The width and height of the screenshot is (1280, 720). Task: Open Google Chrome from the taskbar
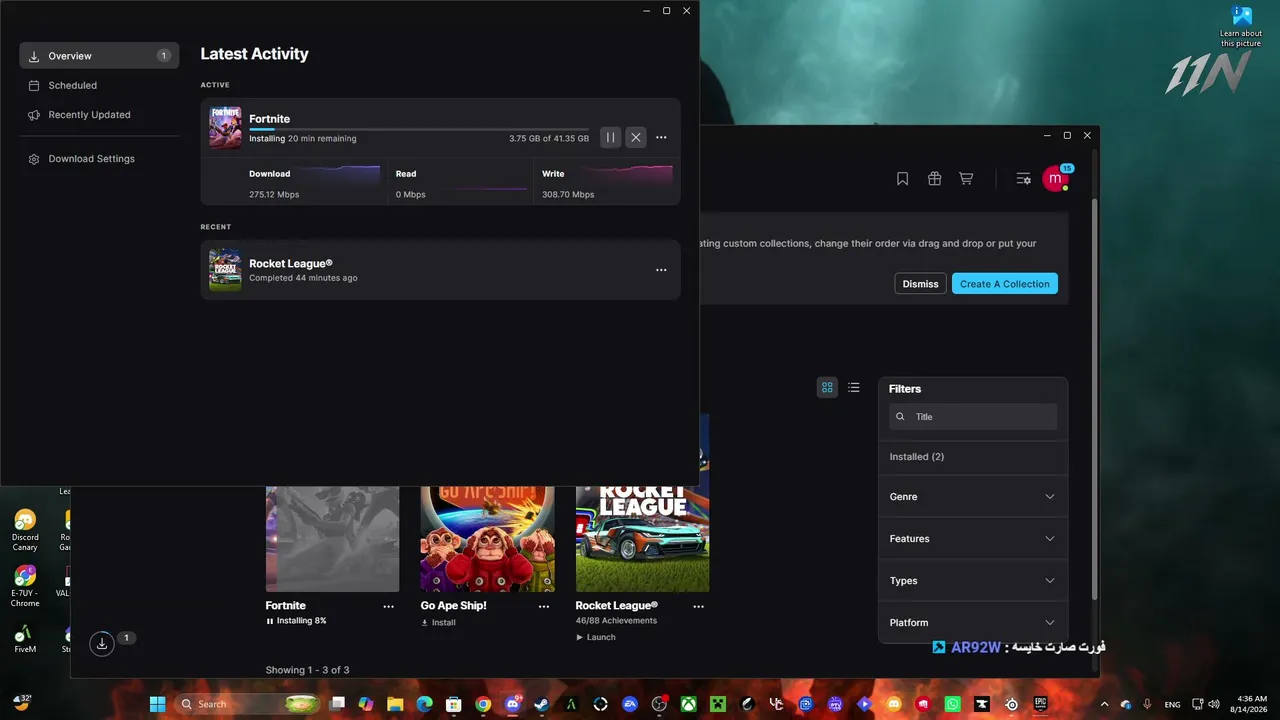(483, 704)
